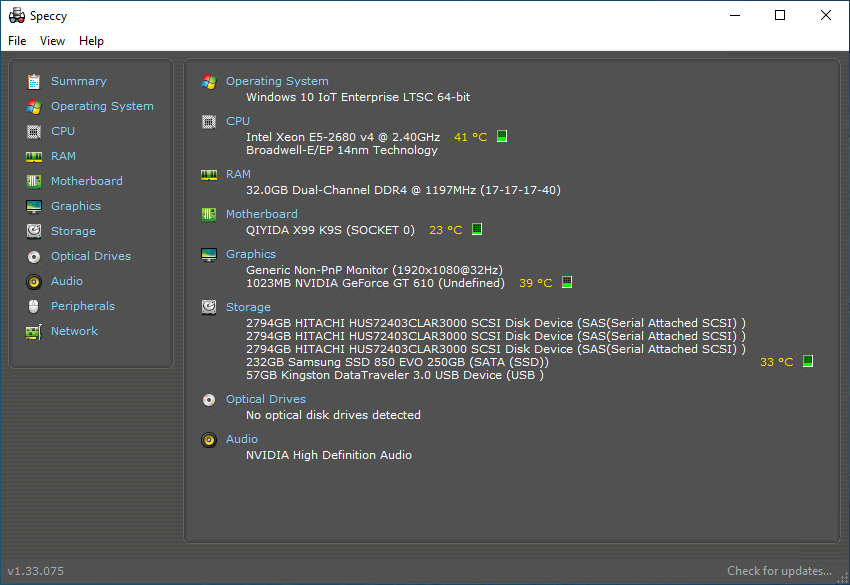Image resolution: width=850 pixels, height=585 pixels.
Task: Click the RAM icon in main panel
Action: click(x=209, y=175)
